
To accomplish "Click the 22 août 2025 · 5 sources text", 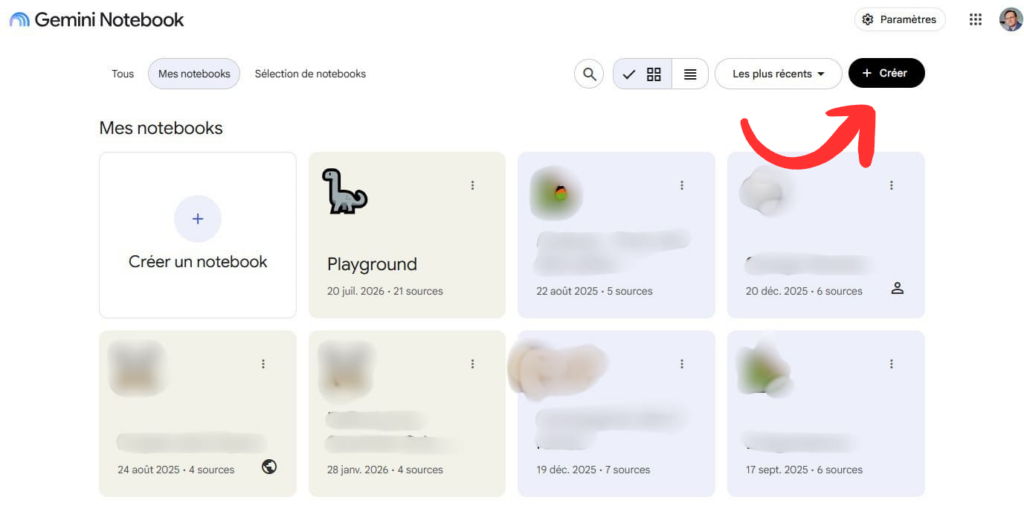I will point(594,291).
